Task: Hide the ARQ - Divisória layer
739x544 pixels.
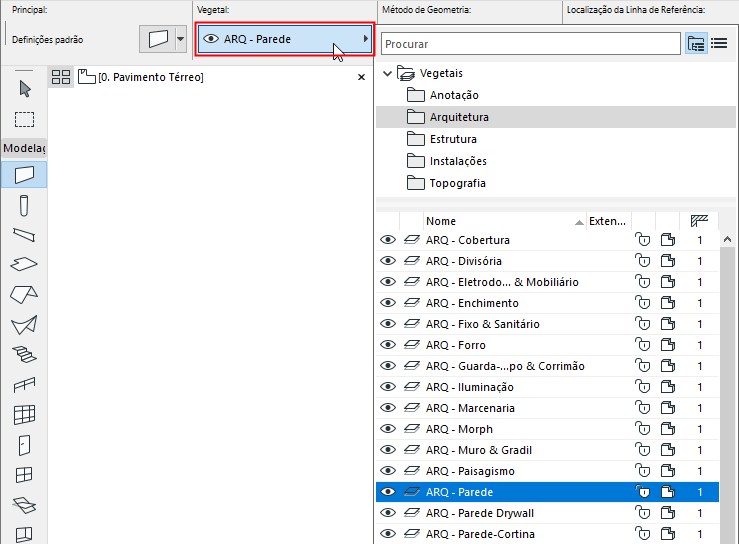Action: [388, 261]
